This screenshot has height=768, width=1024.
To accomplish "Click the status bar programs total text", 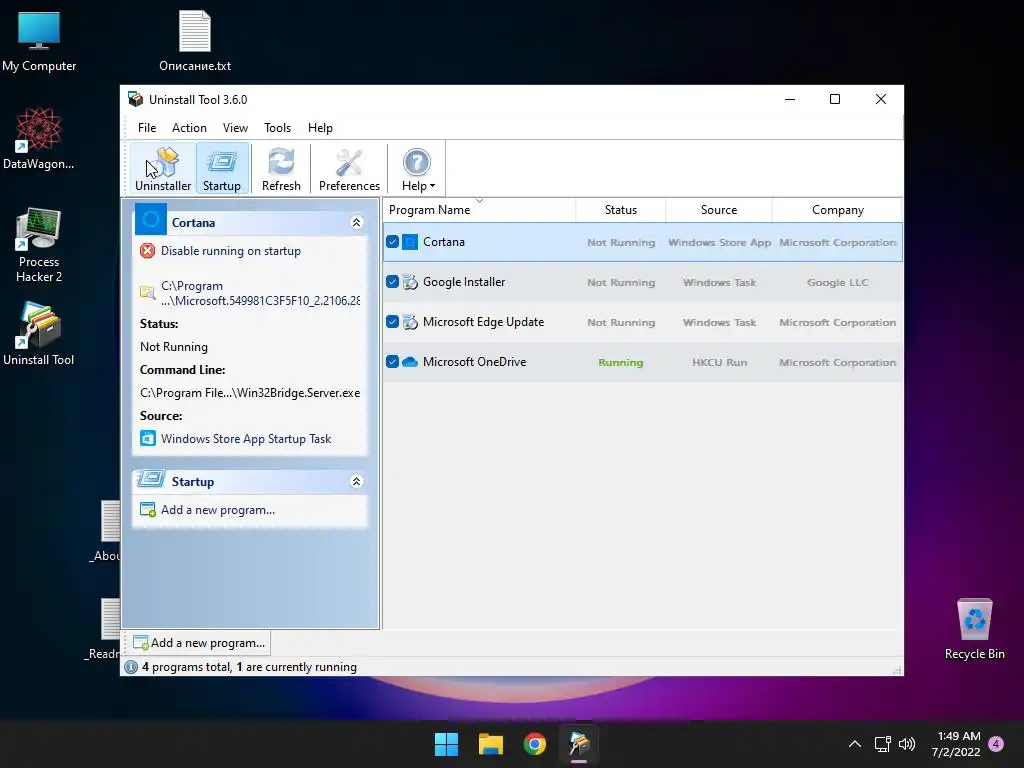I will pyautogui.click(x=249, y=667).
